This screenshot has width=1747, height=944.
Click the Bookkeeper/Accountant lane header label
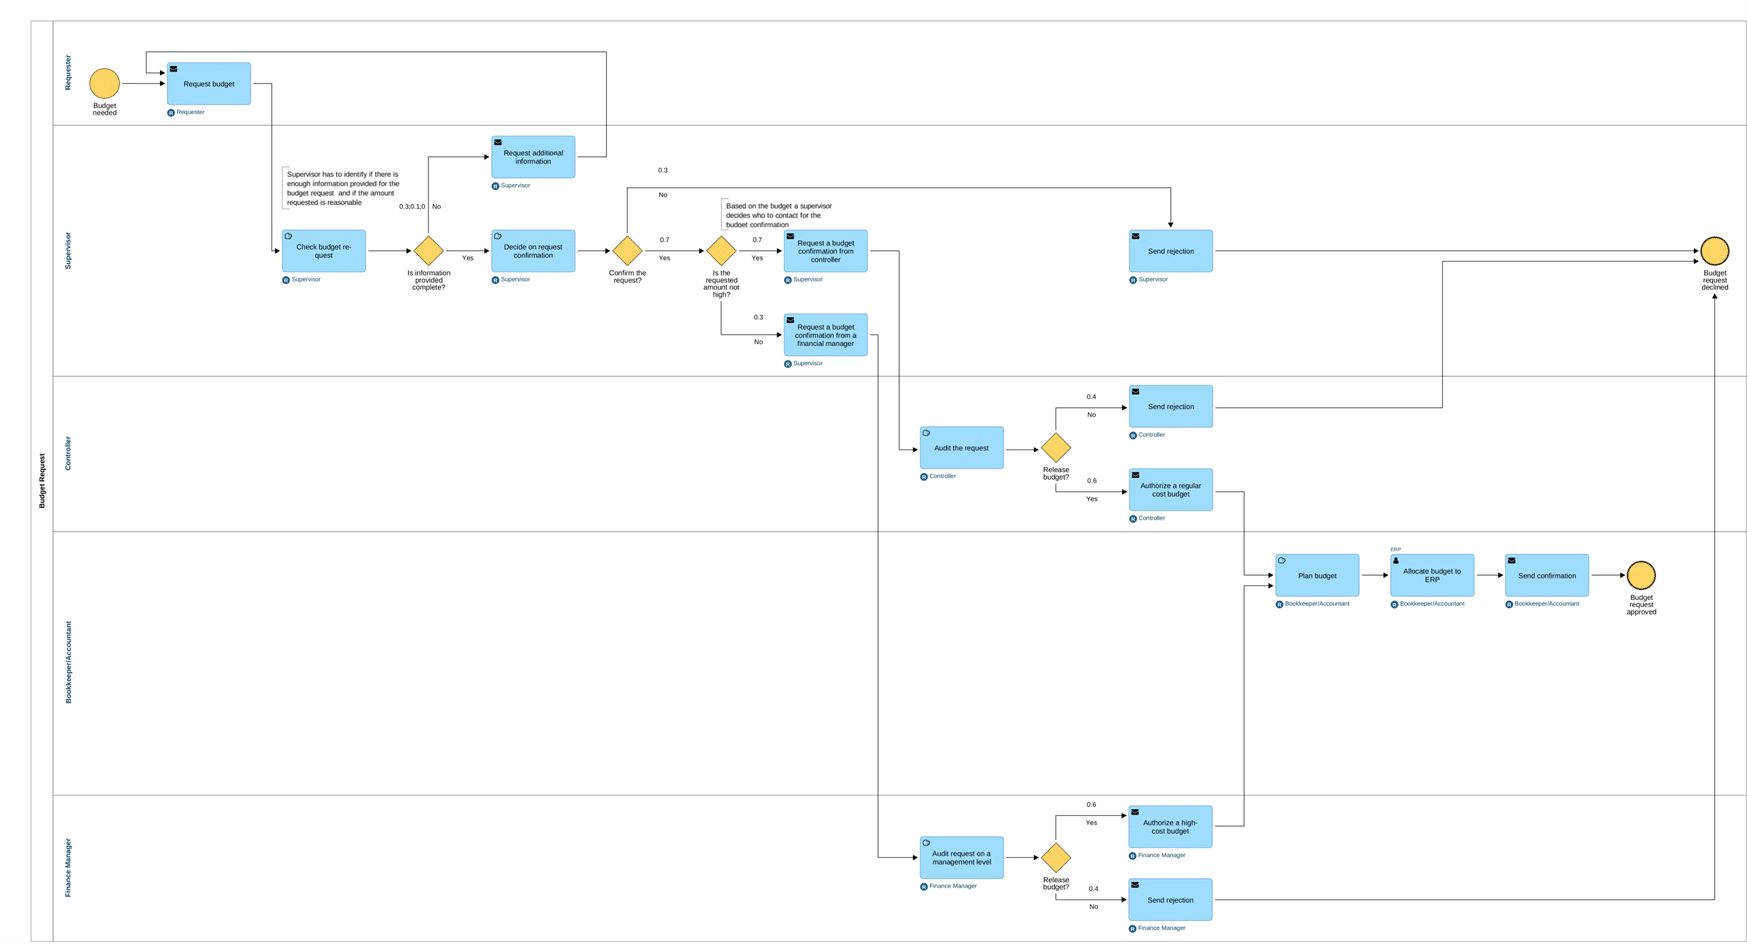68,662
